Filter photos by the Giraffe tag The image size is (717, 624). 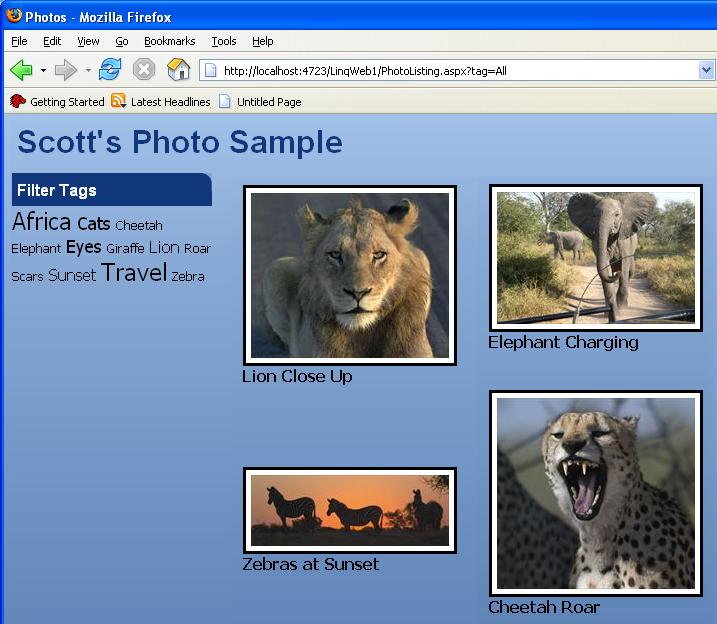click(x=125, y=248)
